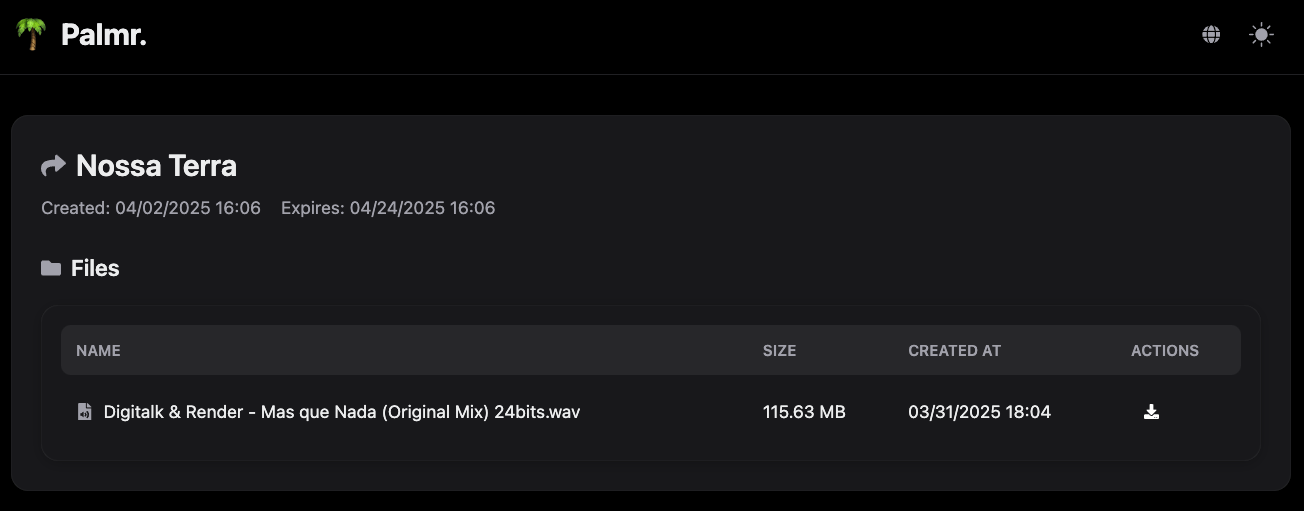Click the palm tree logo icon
The height and width of the screenshot is (511, 1304).
pyautogui.click(x=31, y=35)
